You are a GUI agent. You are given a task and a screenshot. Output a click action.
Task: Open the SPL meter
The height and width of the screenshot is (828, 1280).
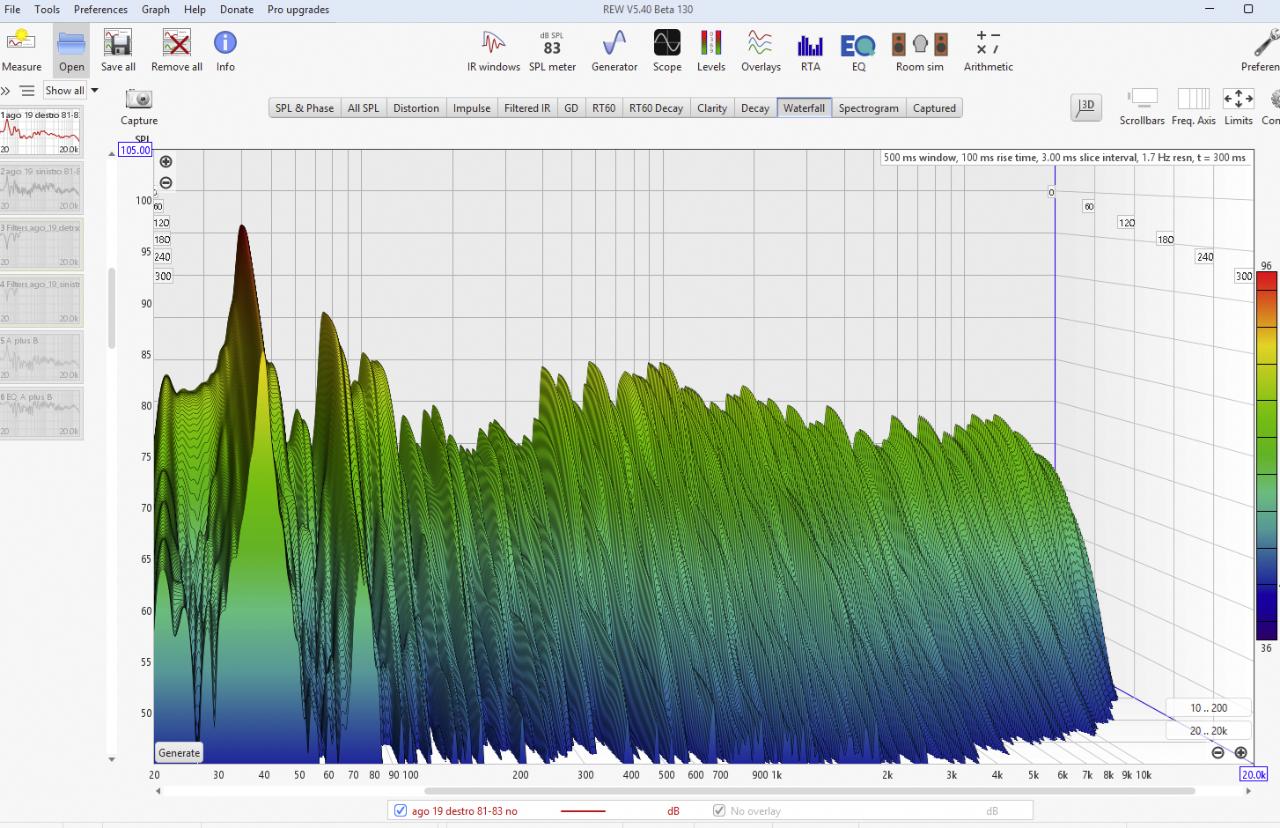click(x=552, y=51)
